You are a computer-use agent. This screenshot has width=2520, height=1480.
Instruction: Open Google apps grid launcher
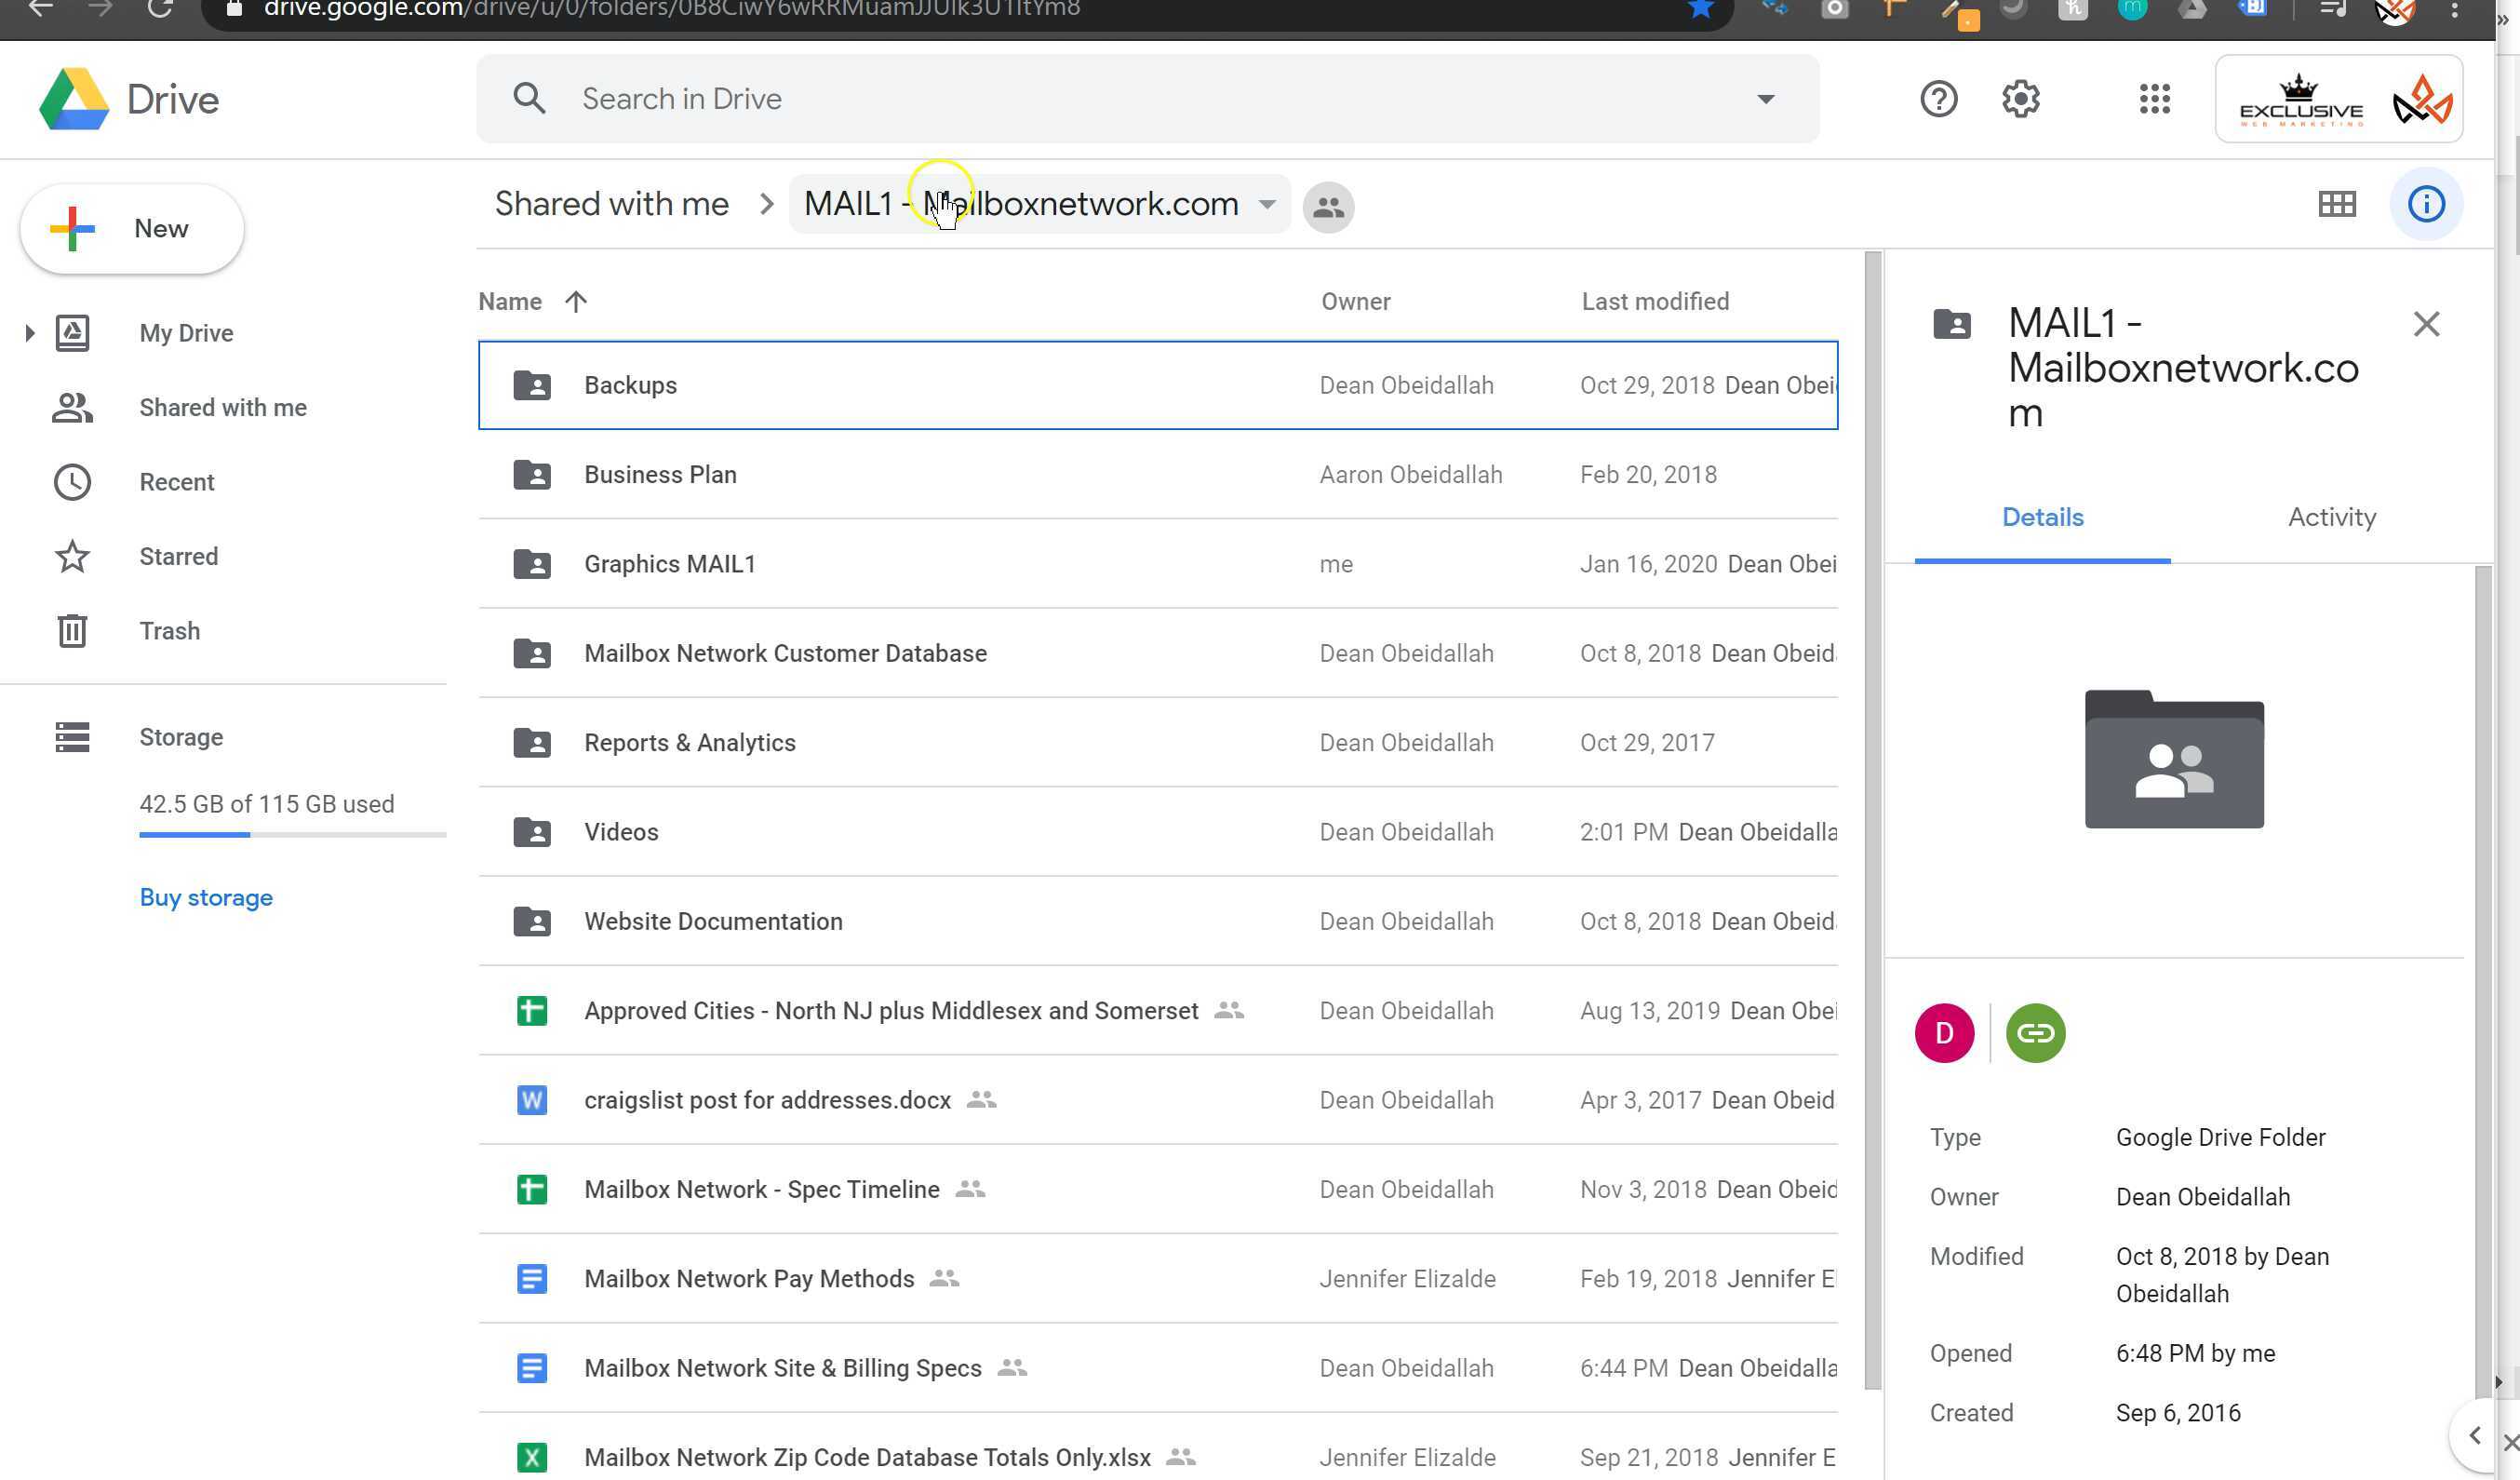[x=2154, y=99]
